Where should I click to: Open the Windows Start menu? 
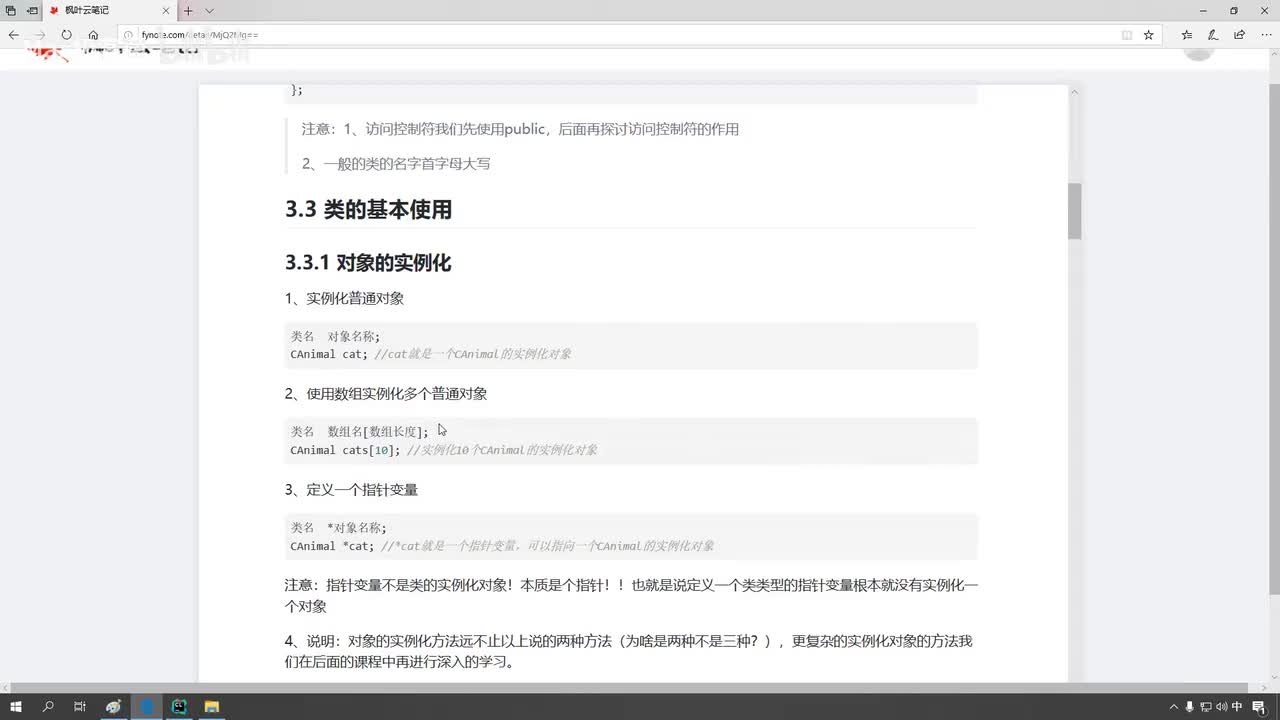coord(16,707)
